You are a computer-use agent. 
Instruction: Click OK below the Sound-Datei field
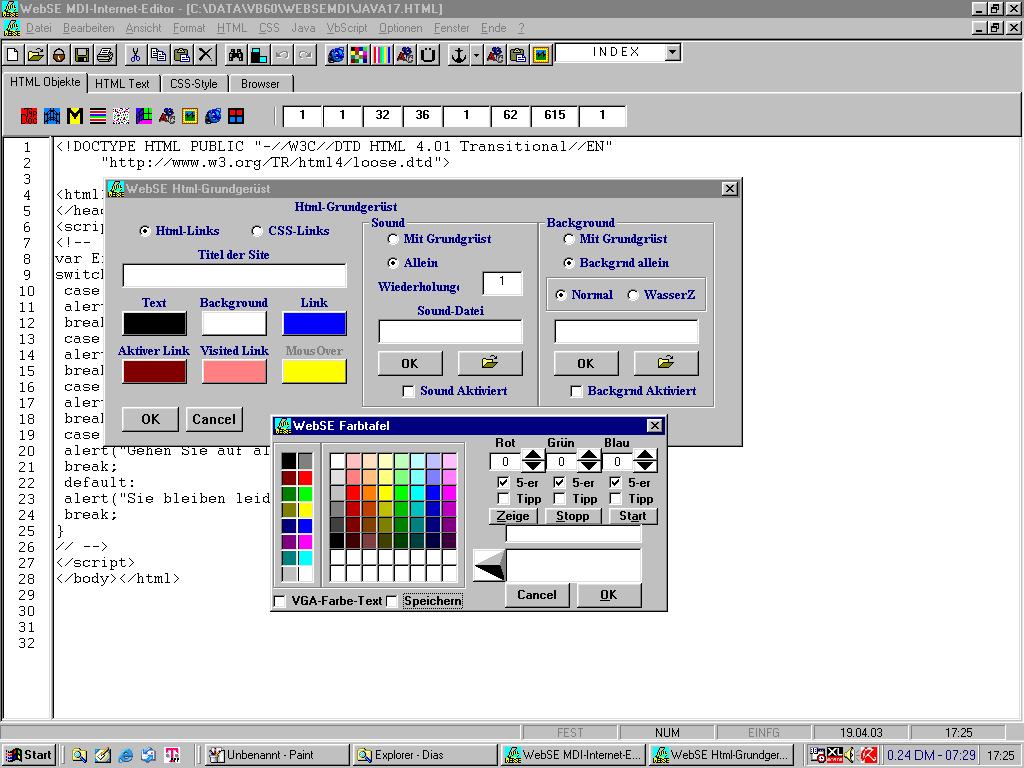[410, 363]
